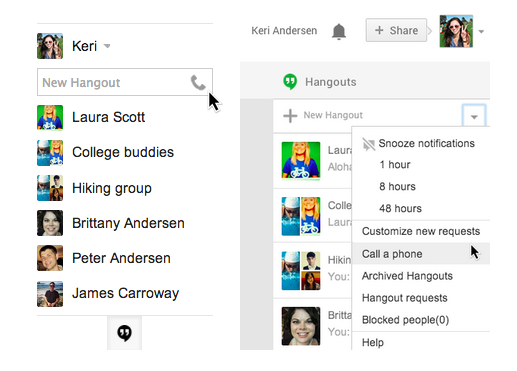This screenshot has width=517, height=371.
Task: Expand the Keri name dropdown arrow
Action: click(x=107, y=46)
